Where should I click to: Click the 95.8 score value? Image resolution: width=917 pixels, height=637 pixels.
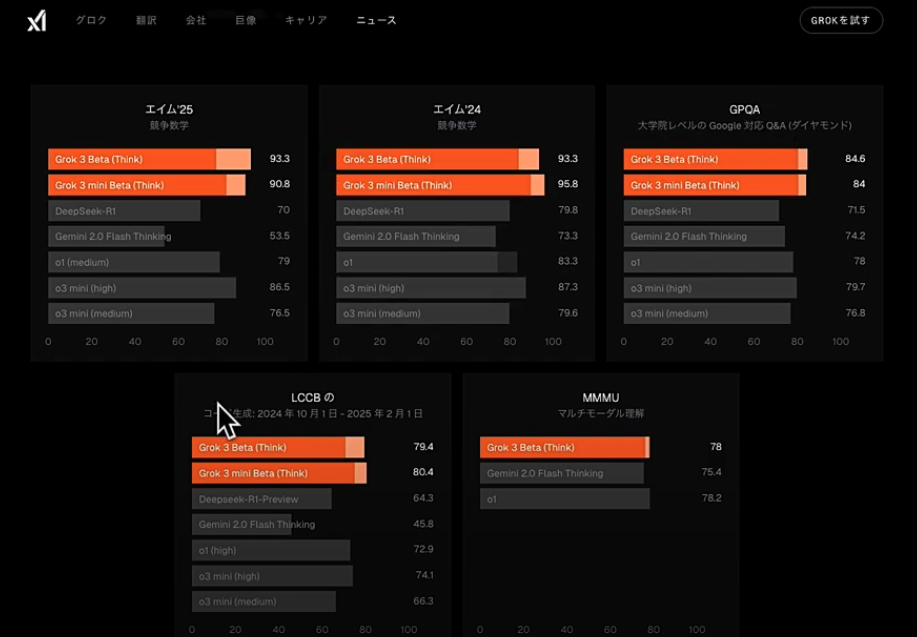(568, 184)
